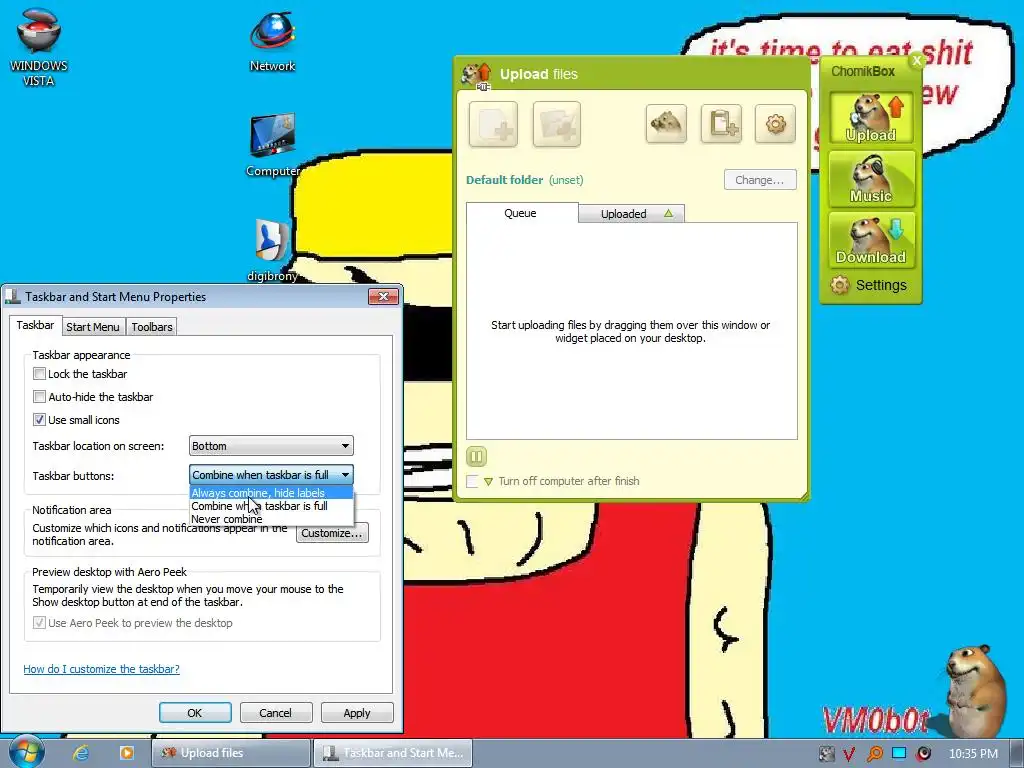Click the add file icon in Upload files
Screen dimensions: 1024x768
click(x=493, y=124)
